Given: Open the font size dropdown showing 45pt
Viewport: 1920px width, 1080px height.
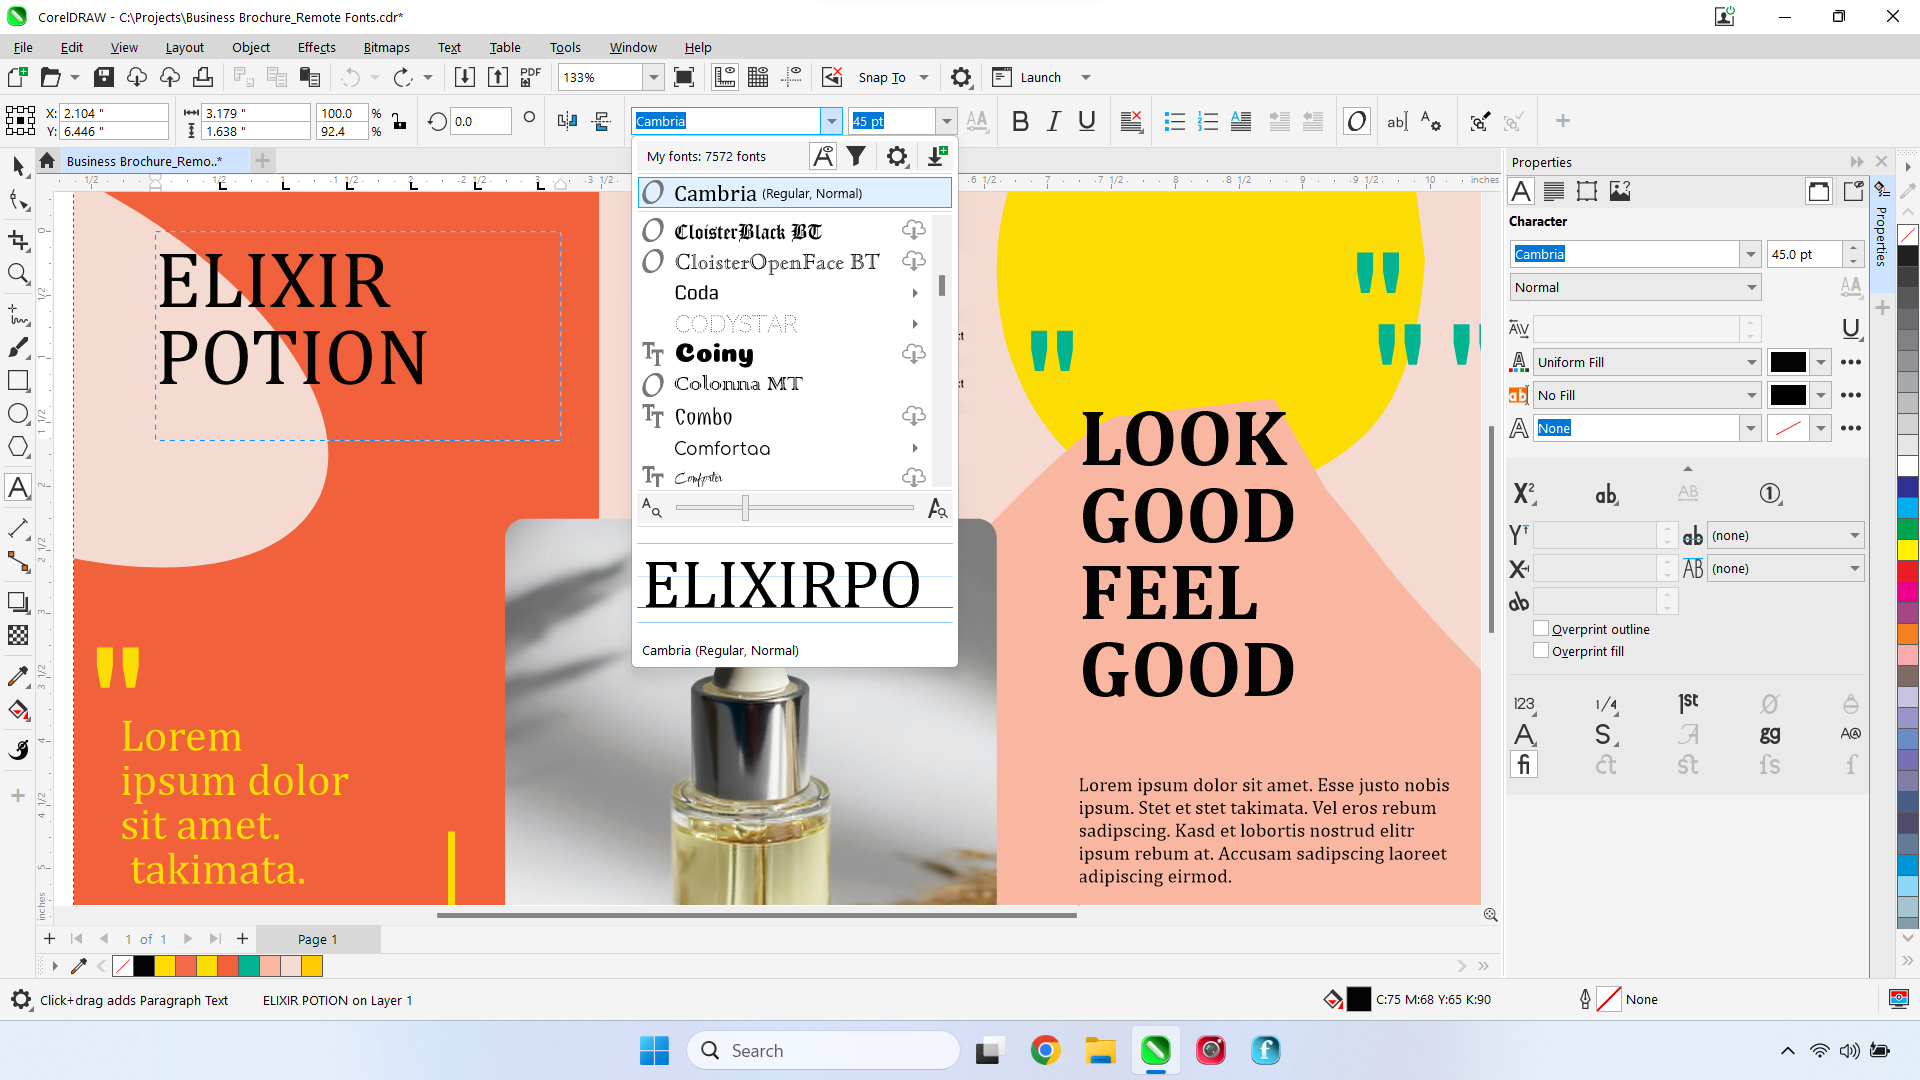Looking at the screenshot, I should pyautogui.click(x=947, y=121).
